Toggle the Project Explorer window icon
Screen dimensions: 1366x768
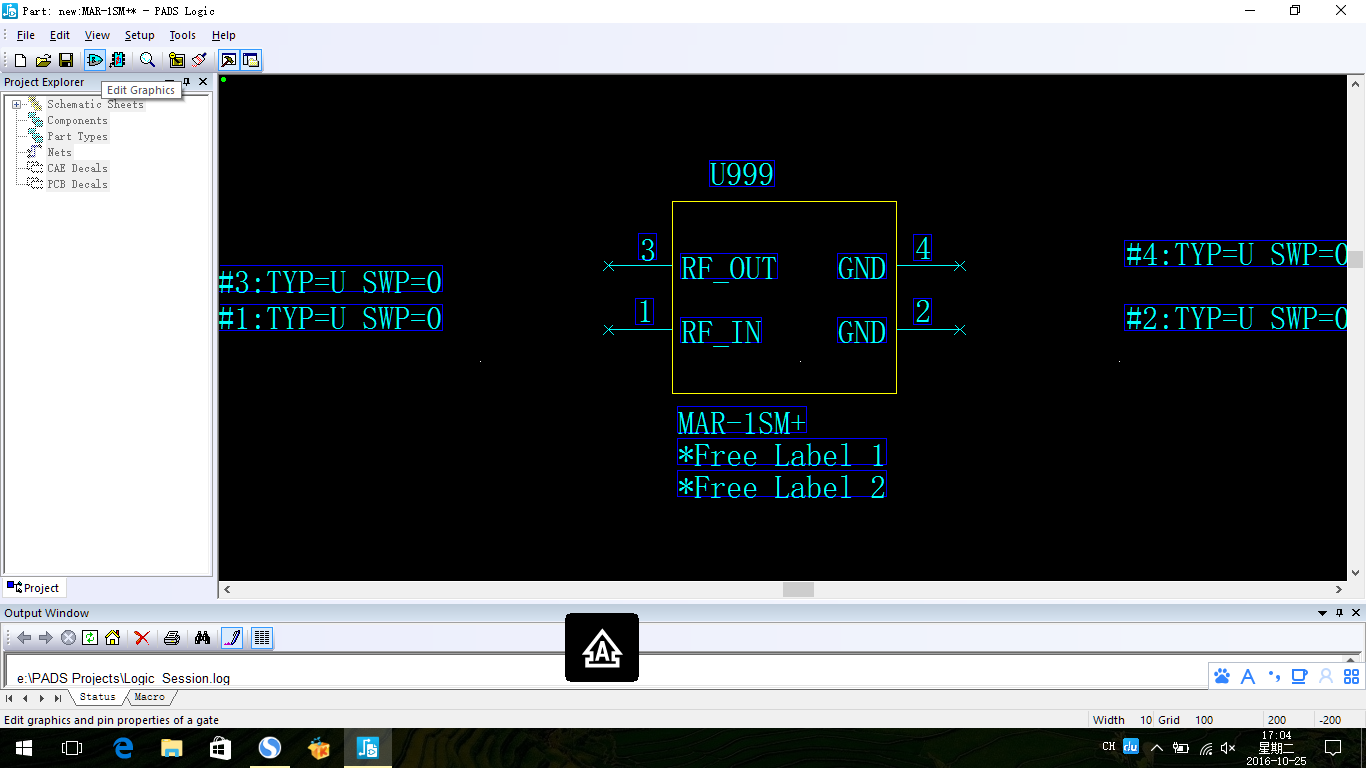click(x=250, y=60)
